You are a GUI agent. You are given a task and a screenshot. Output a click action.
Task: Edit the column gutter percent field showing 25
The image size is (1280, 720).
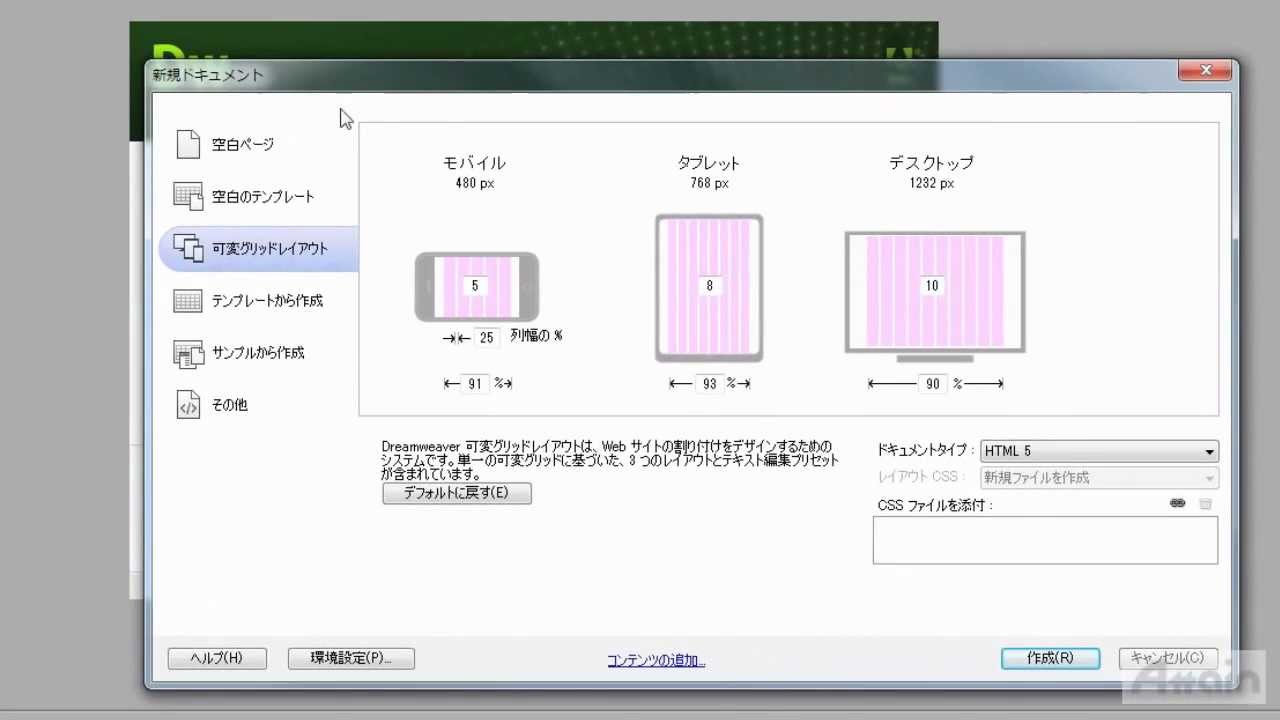[x=487, y=338]
